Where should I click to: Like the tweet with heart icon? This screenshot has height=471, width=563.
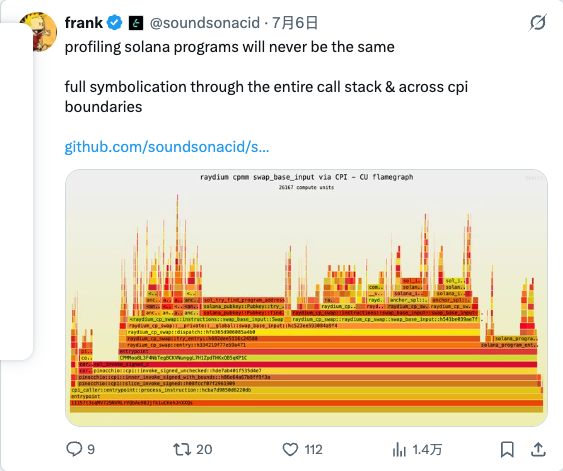pos(290,449)
